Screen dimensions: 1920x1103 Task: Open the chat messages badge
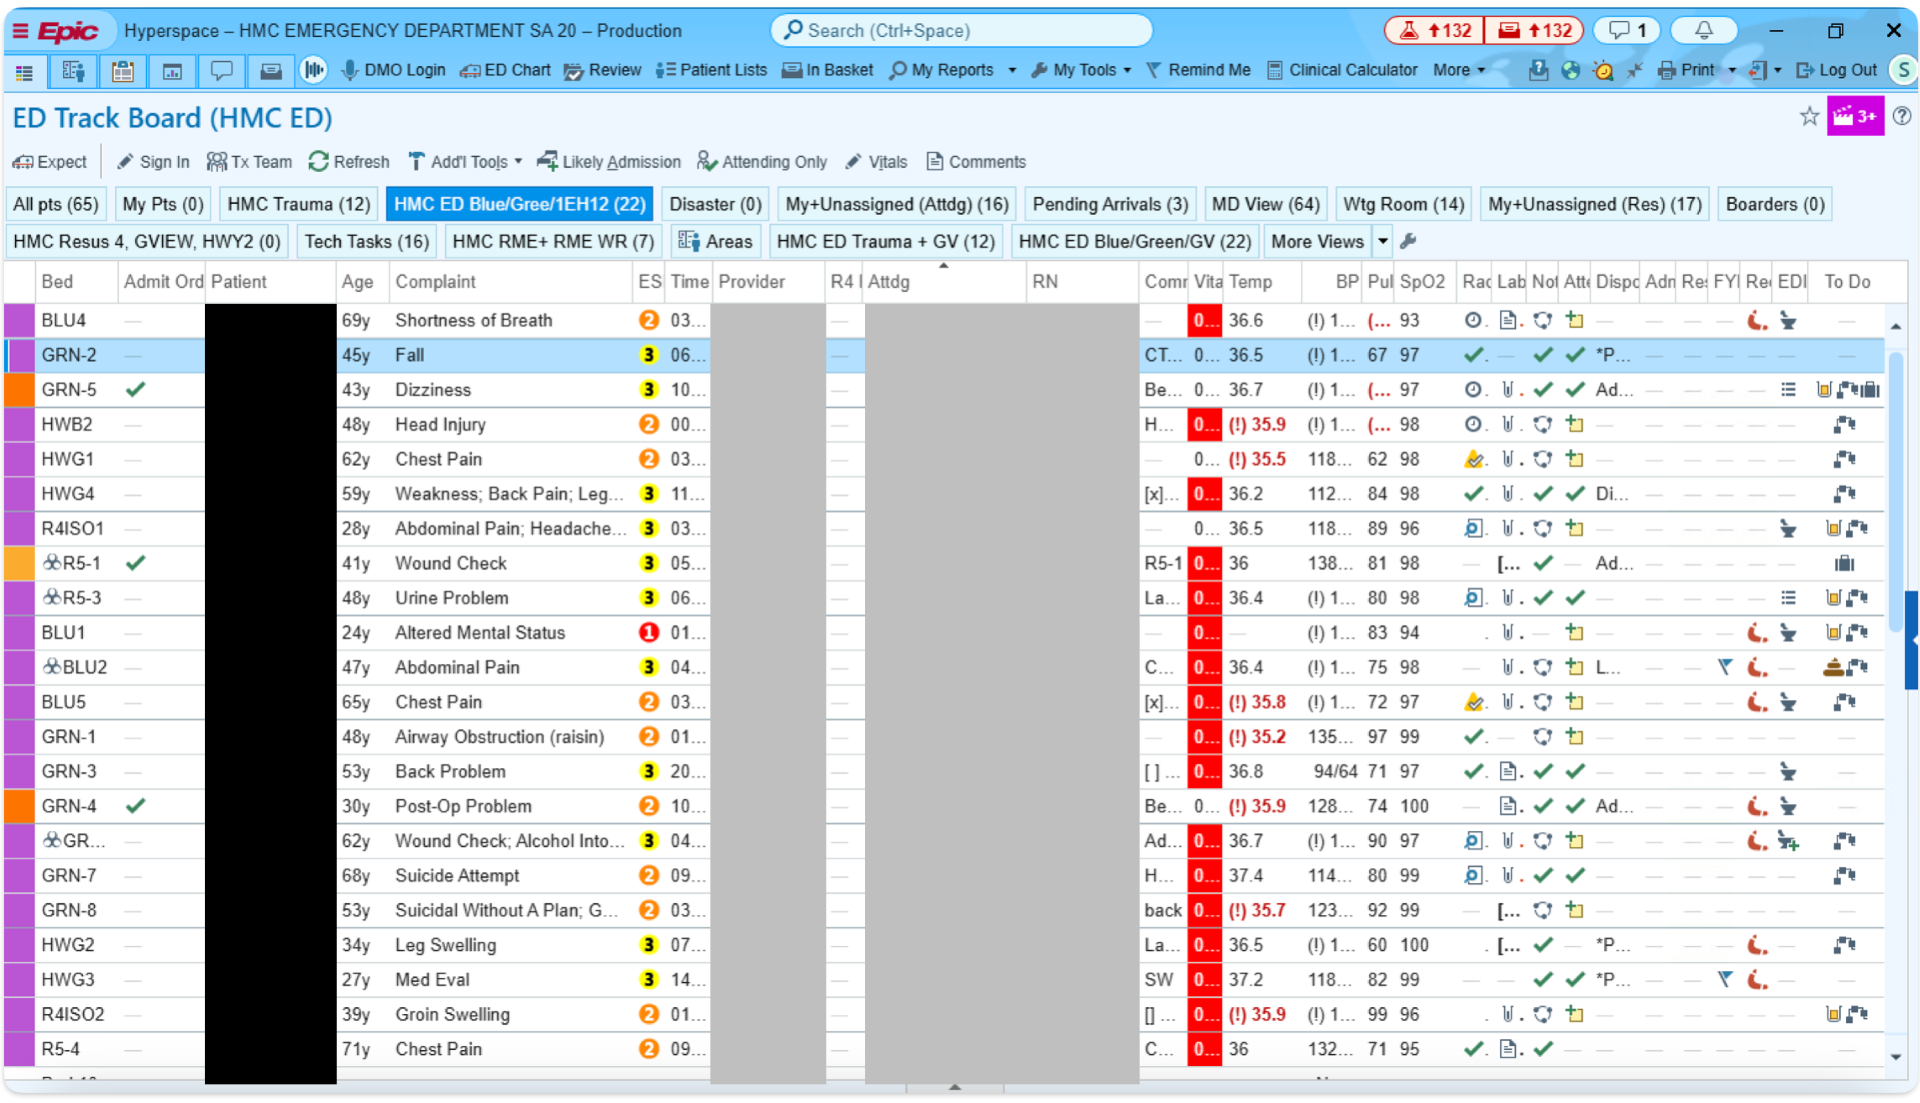pyautogui.click(x=1627, y=30)
